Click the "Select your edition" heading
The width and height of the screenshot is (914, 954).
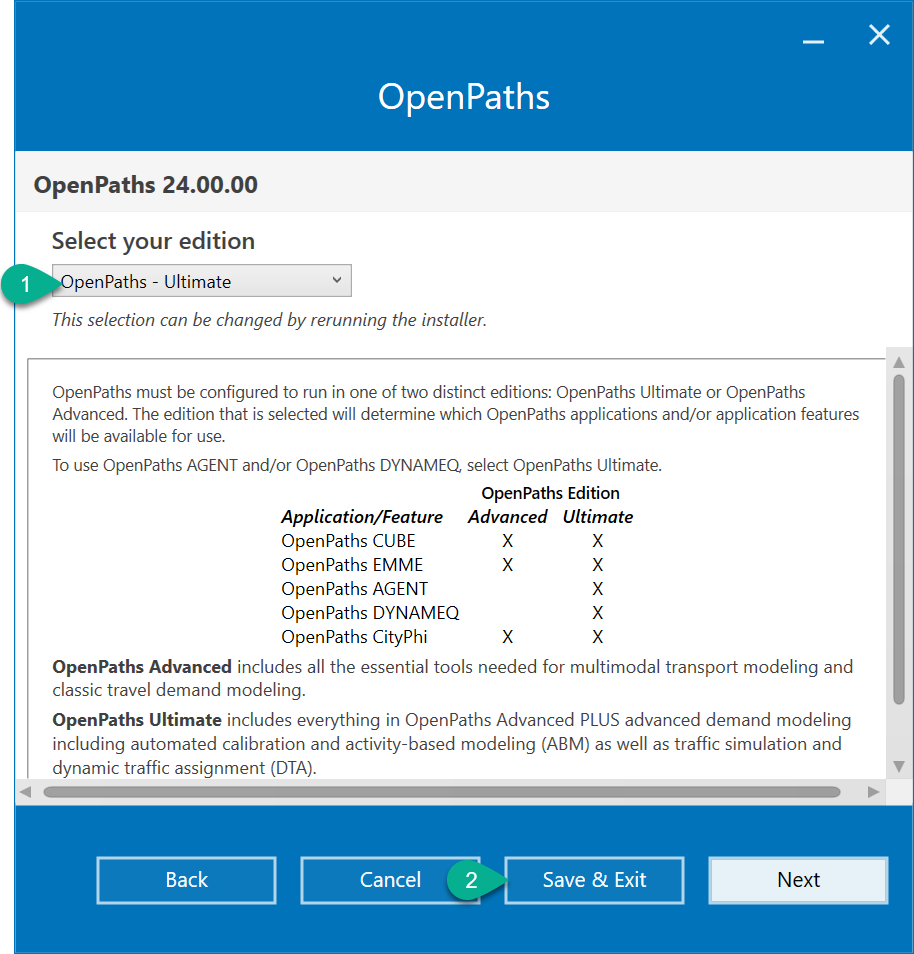[153, 241]
